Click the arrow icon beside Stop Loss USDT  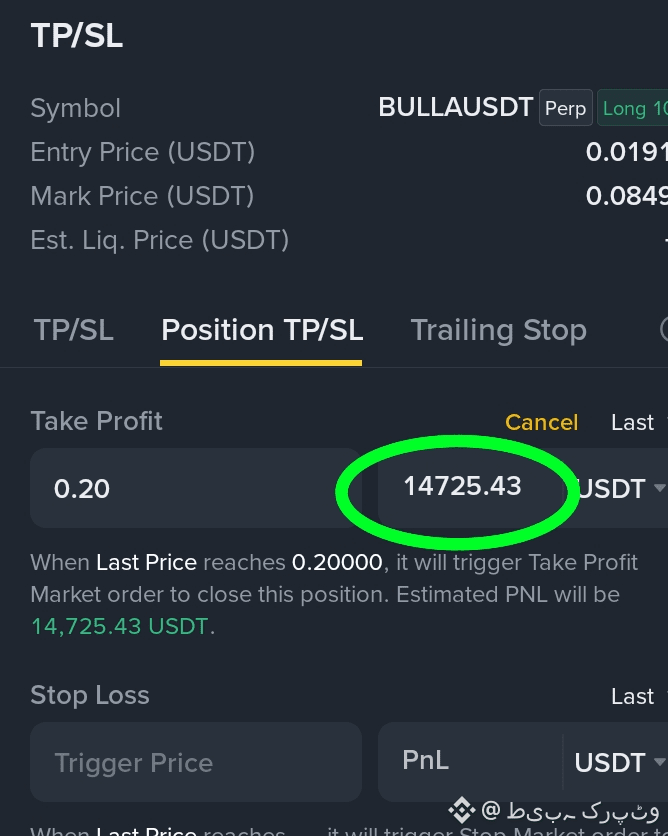pyautogui.click(x=660, y=761)
